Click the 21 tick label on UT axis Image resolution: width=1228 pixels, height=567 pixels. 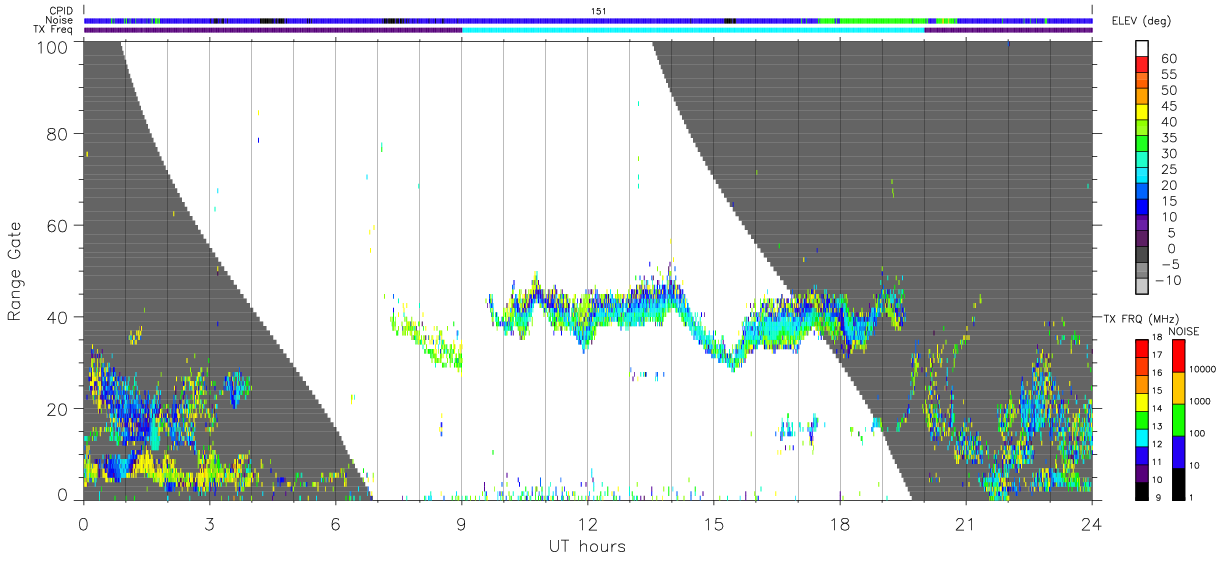(966, 523)
